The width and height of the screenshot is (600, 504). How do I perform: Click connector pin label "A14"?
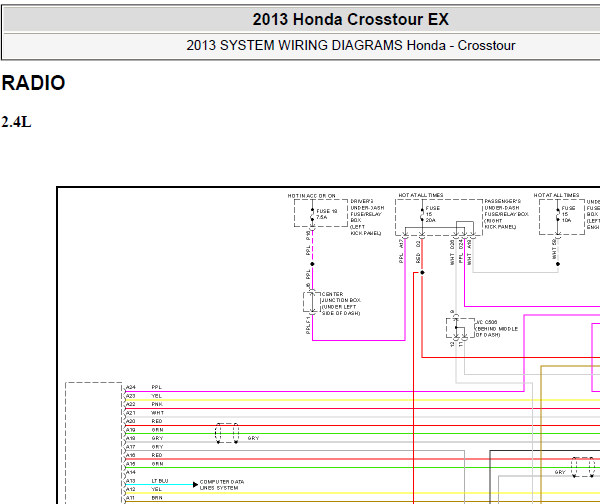131,472
